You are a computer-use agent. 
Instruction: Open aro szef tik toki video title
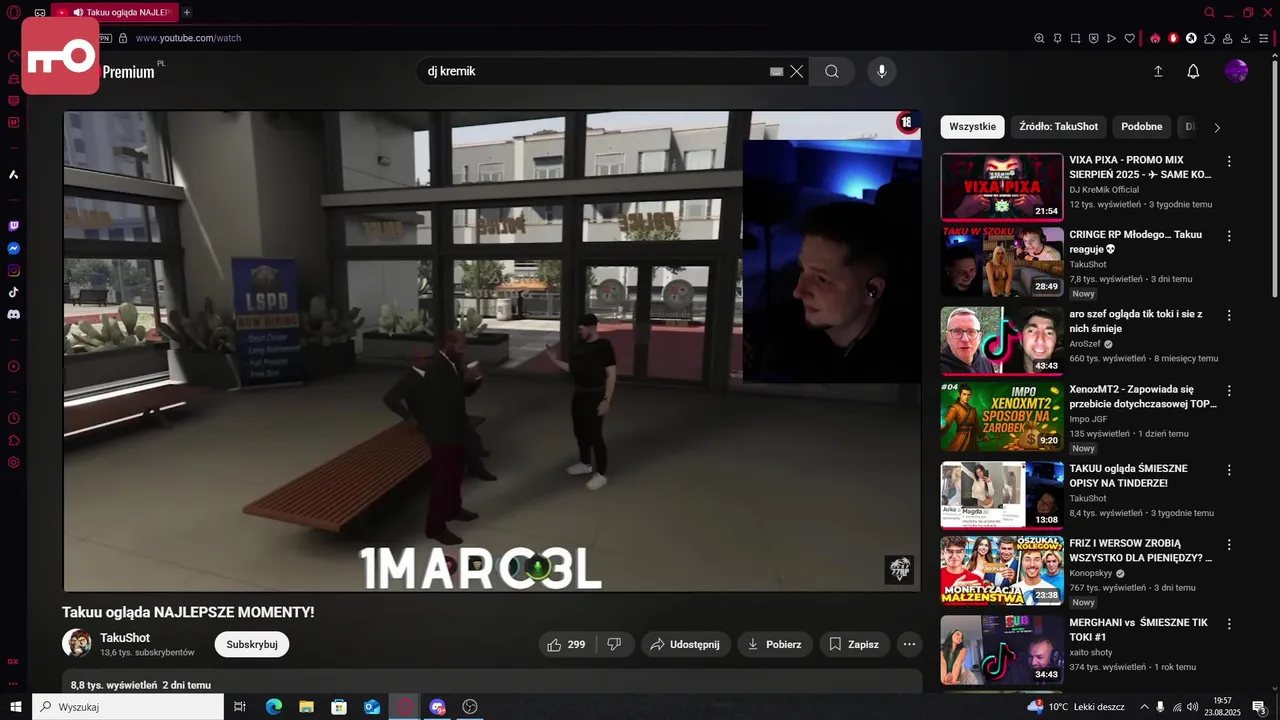click(1136, 321)
